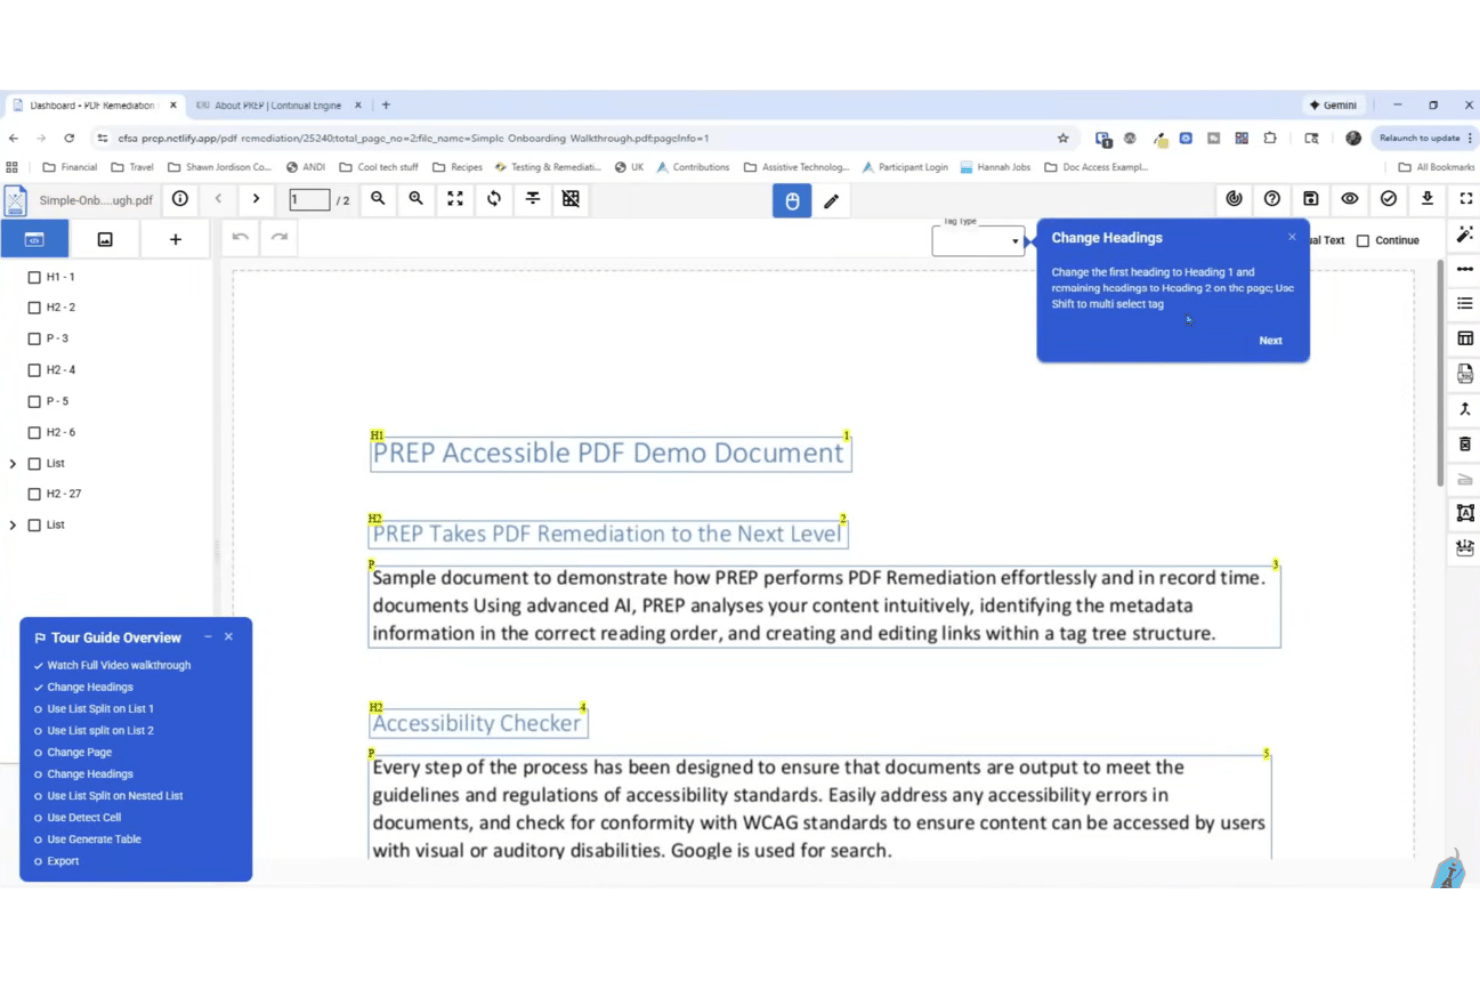Go to the previous PDF page

218,199
